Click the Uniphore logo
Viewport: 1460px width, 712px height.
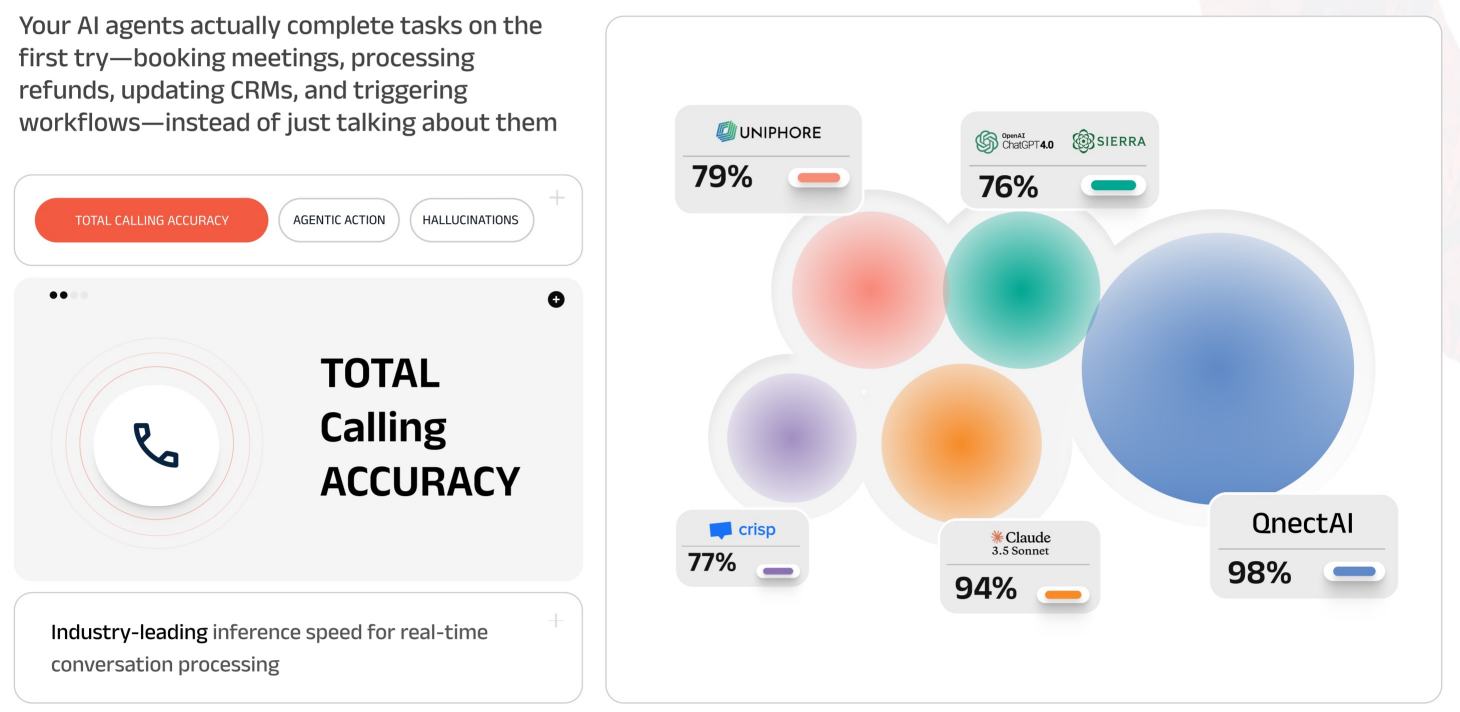click(768, 132)
